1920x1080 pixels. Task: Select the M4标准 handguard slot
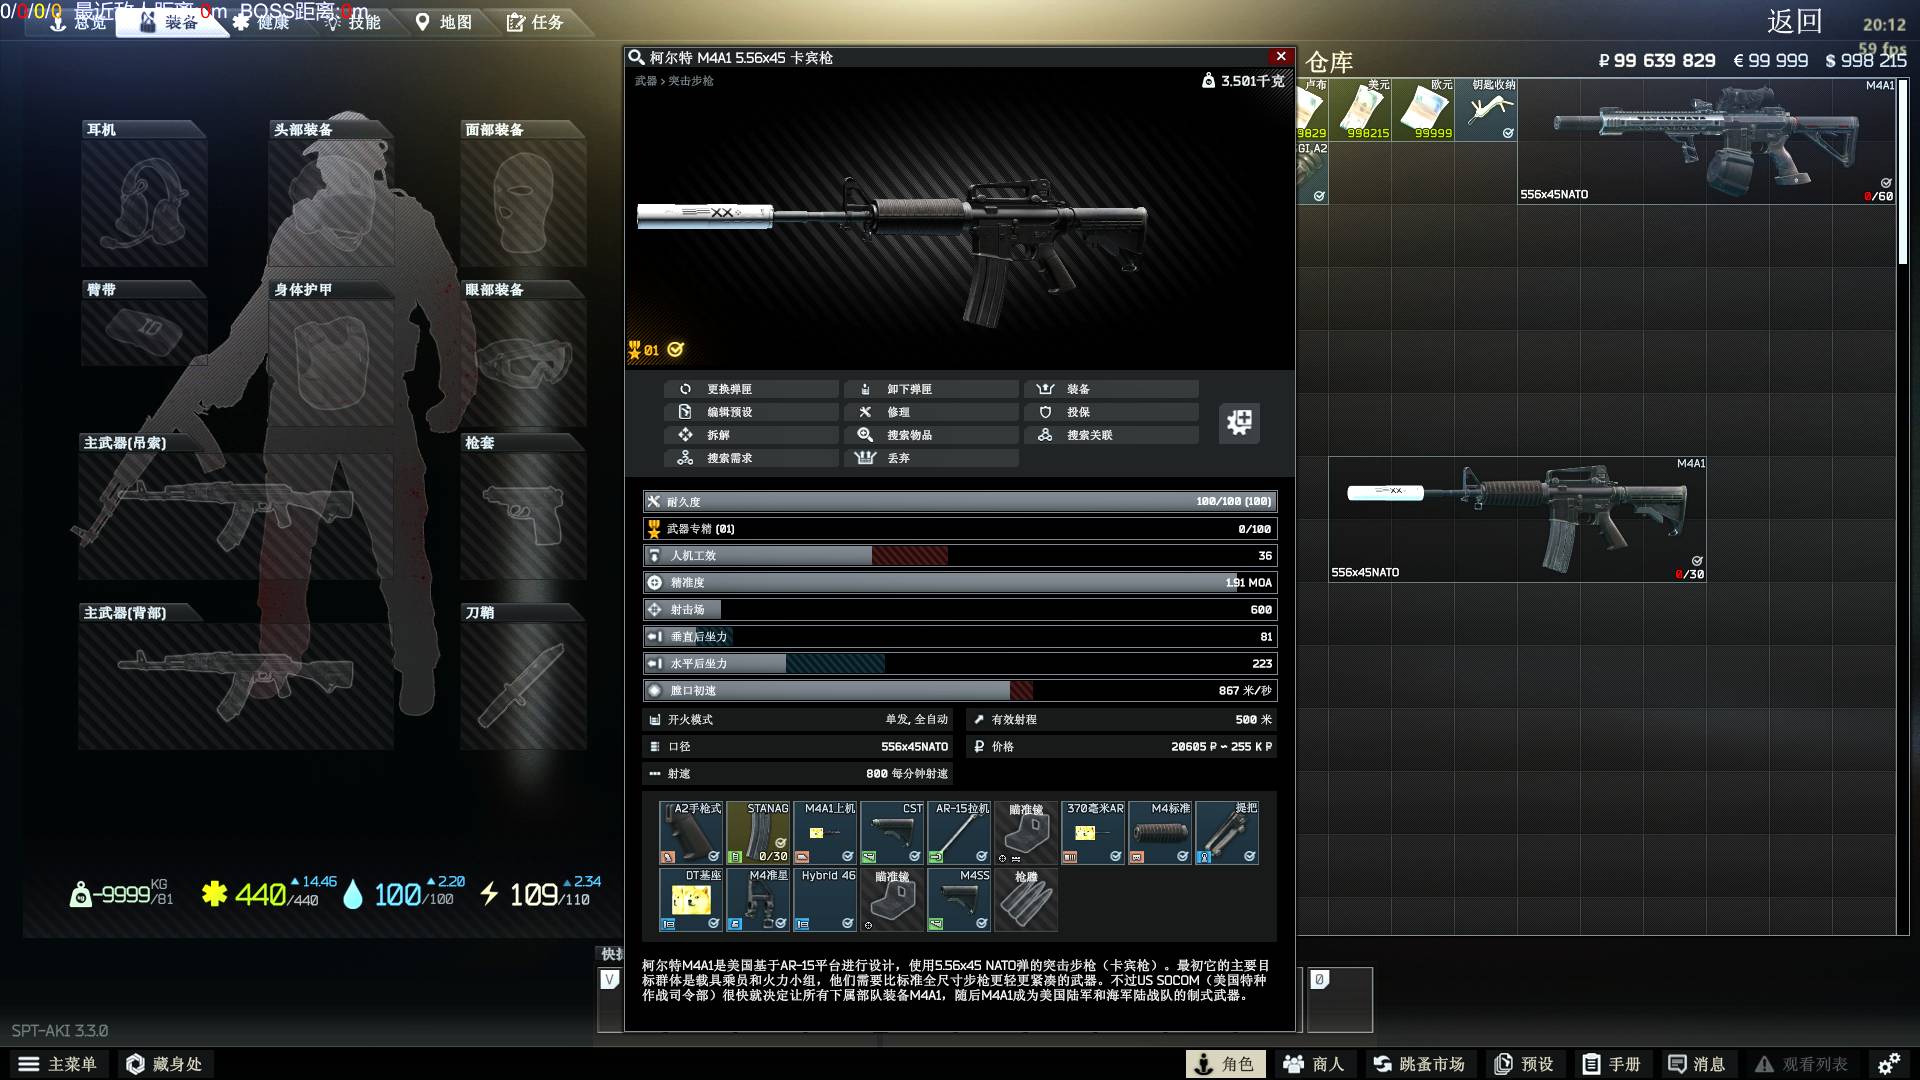tap(1160, 832)
